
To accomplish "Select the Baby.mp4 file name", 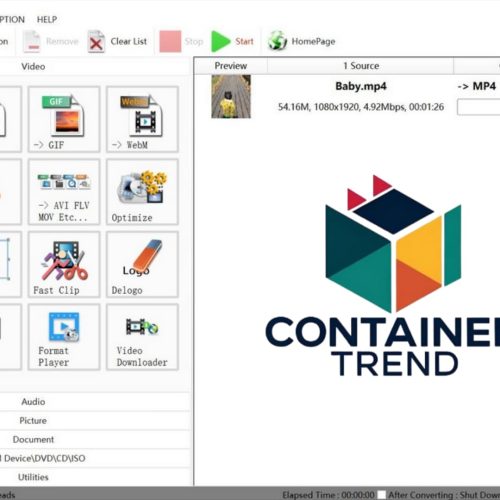I will point(361,86).
